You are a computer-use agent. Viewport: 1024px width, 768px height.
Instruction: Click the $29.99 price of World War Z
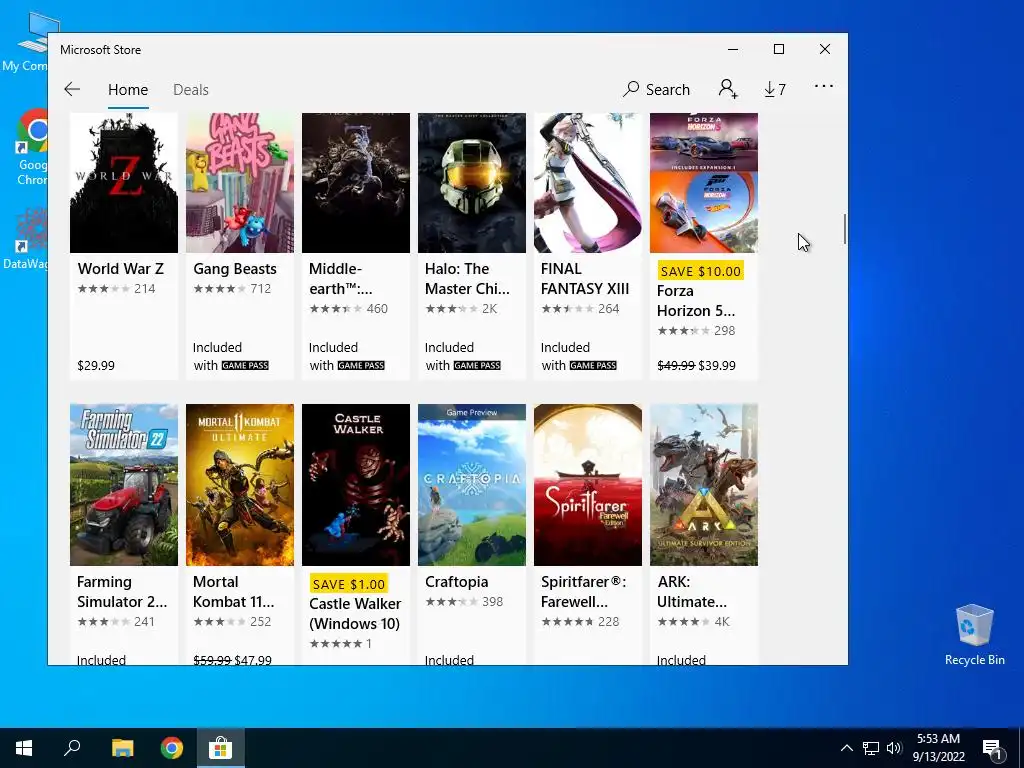click(x=96, y=366)
